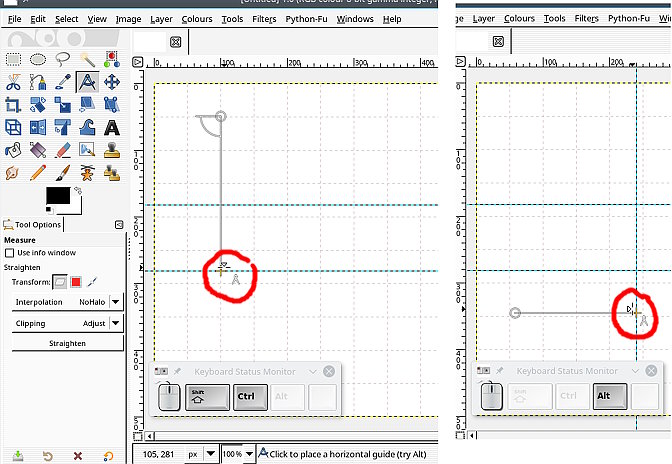This screenshot has height=464, width=672.
Task: Click Alt key in right Keyboard Status Monitor
Action: [x=610, y=396]
